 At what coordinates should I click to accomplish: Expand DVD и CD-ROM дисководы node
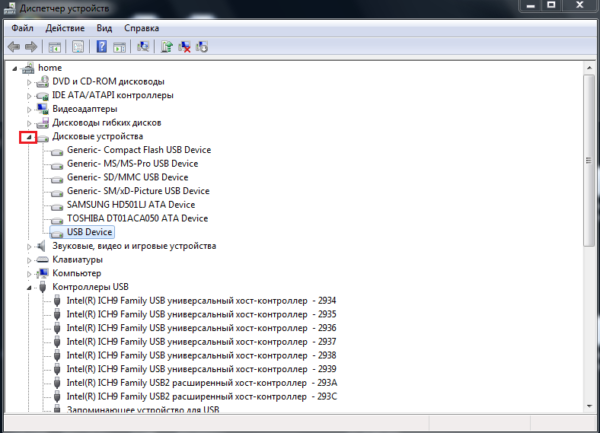point(29,82)
